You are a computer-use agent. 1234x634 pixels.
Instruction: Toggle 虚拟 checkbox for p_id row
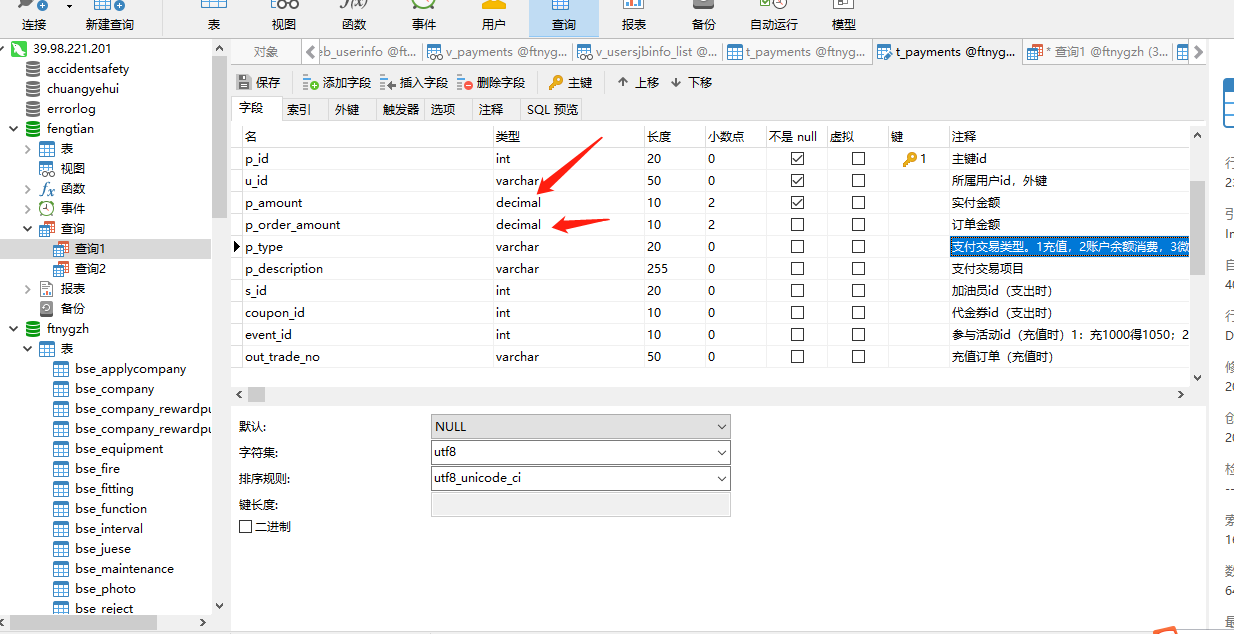[x=857, y=159]
